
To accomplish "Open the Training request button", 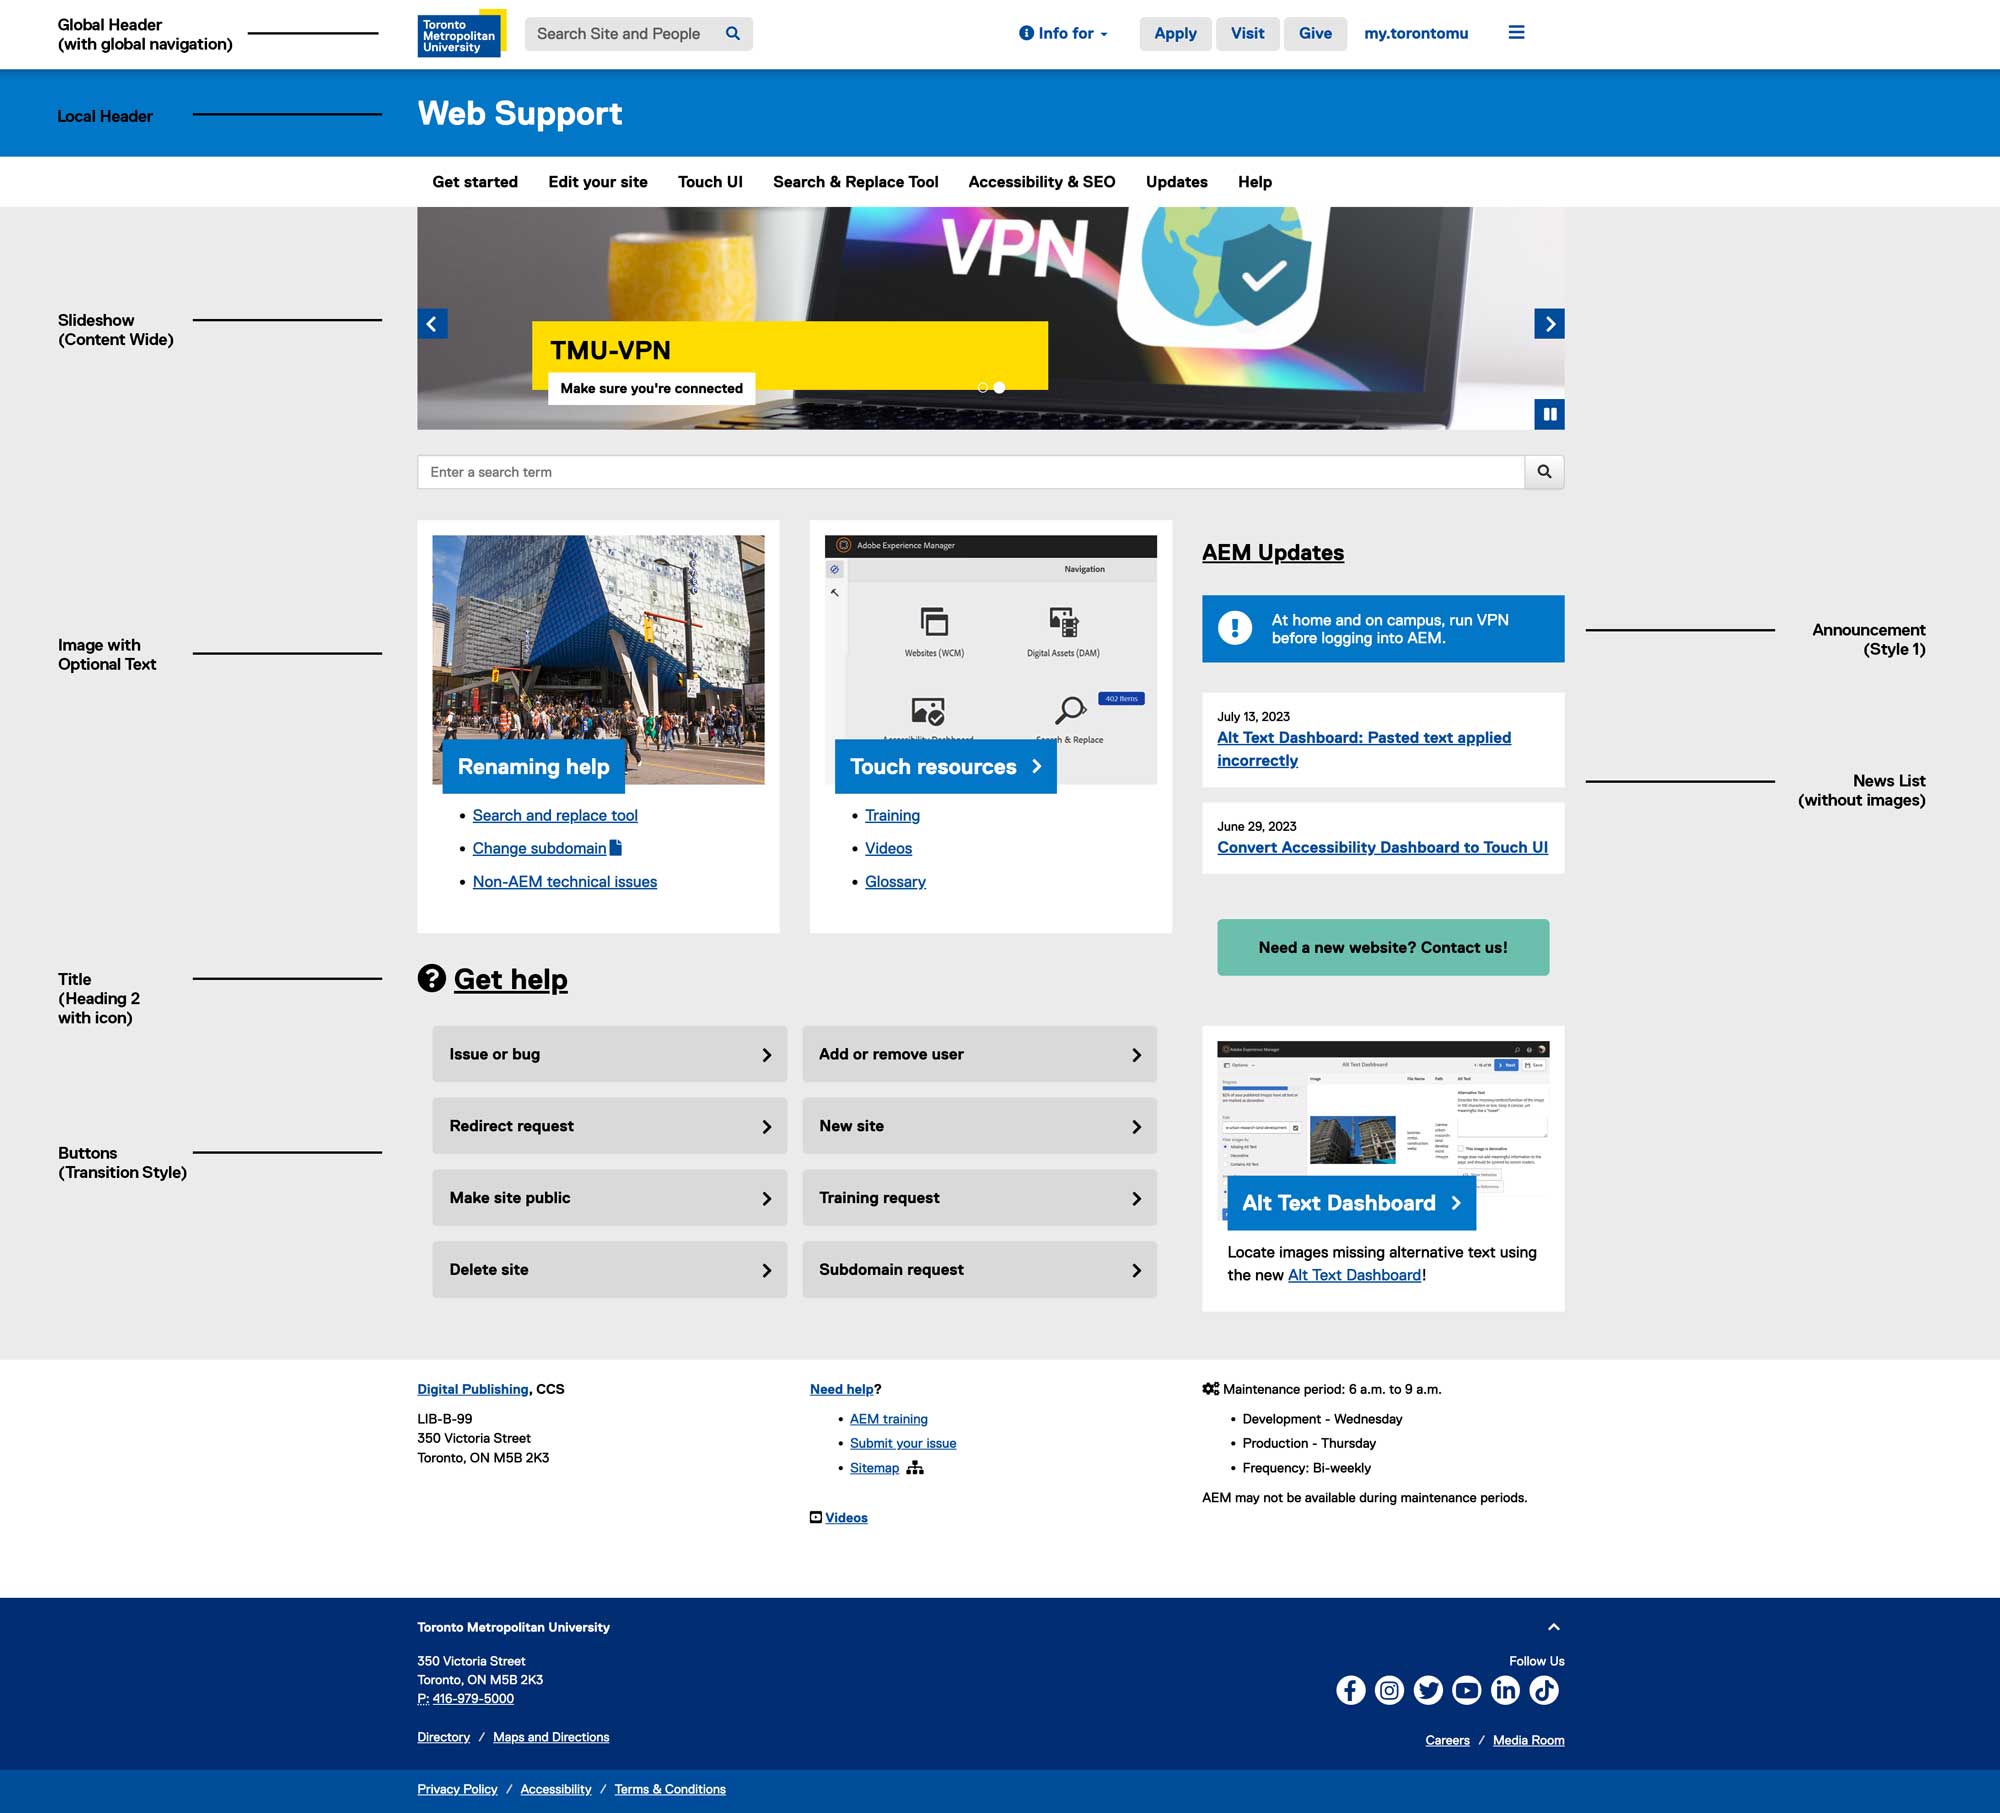I will point(979,1198).
